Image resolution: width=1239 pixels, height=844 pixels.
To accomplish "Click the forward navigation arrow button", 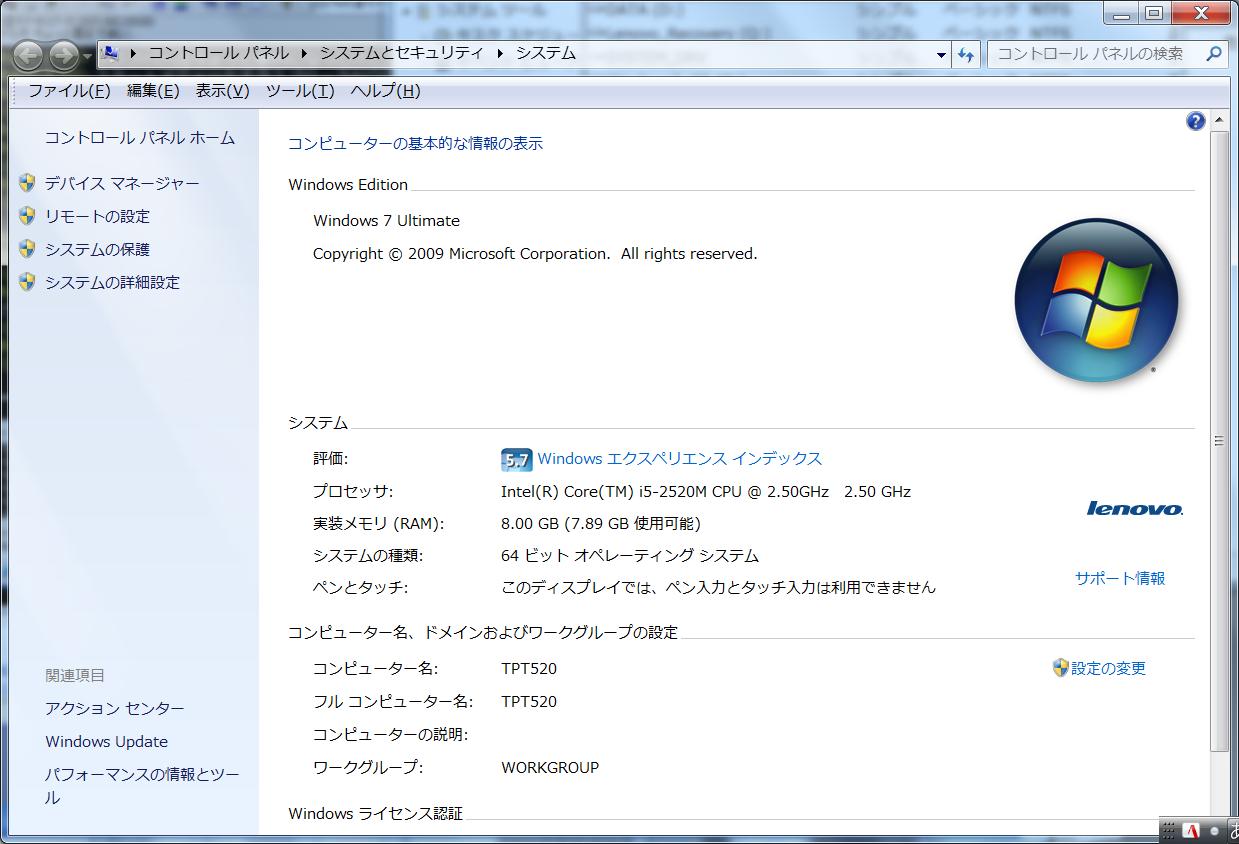I will tap(64, 55).
